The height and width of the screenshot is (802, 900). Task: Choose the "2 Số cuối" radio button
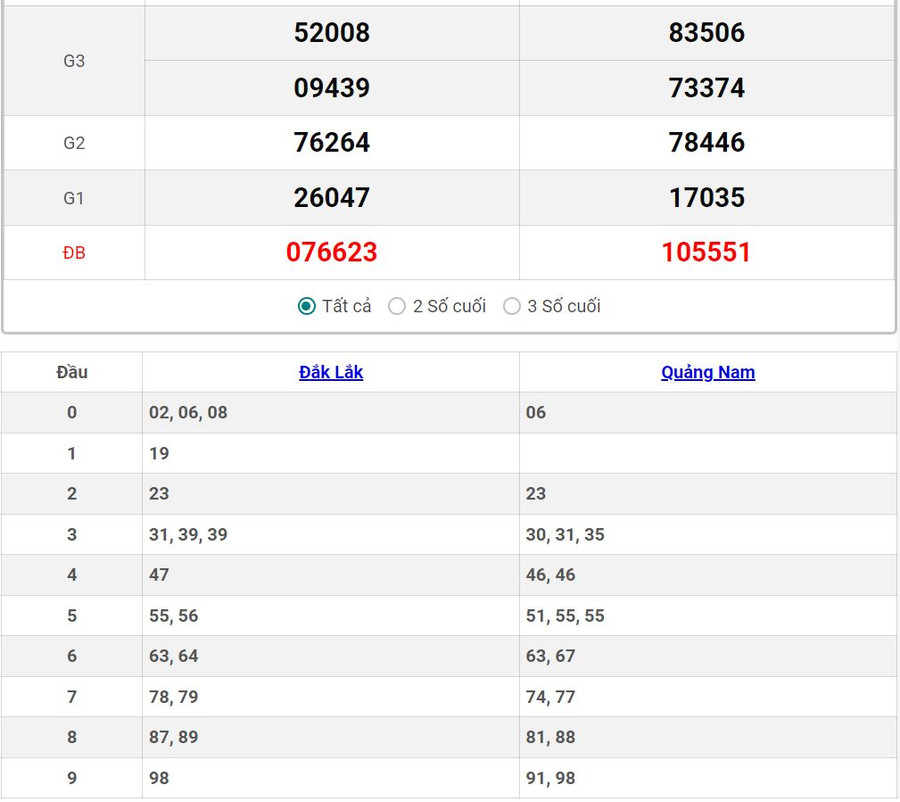pos(397,306)
